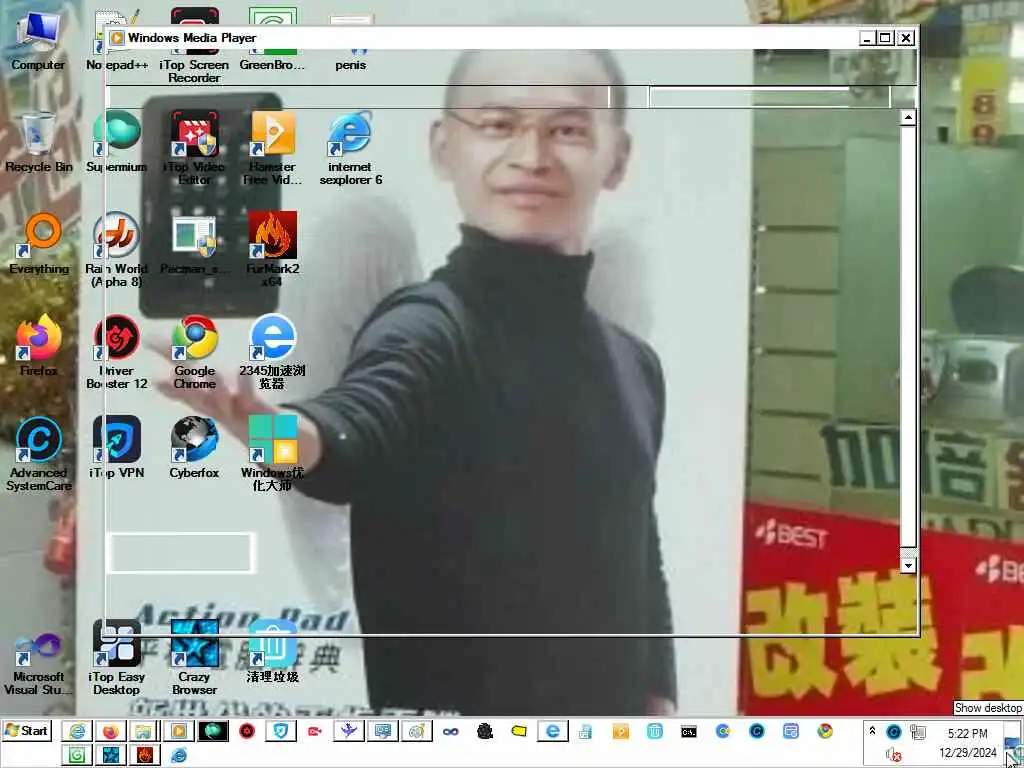The width and height of the screenshot is (1024, 768).
Task: Select 2345加速浏览器 desktop shortcut
Action: 272,353
